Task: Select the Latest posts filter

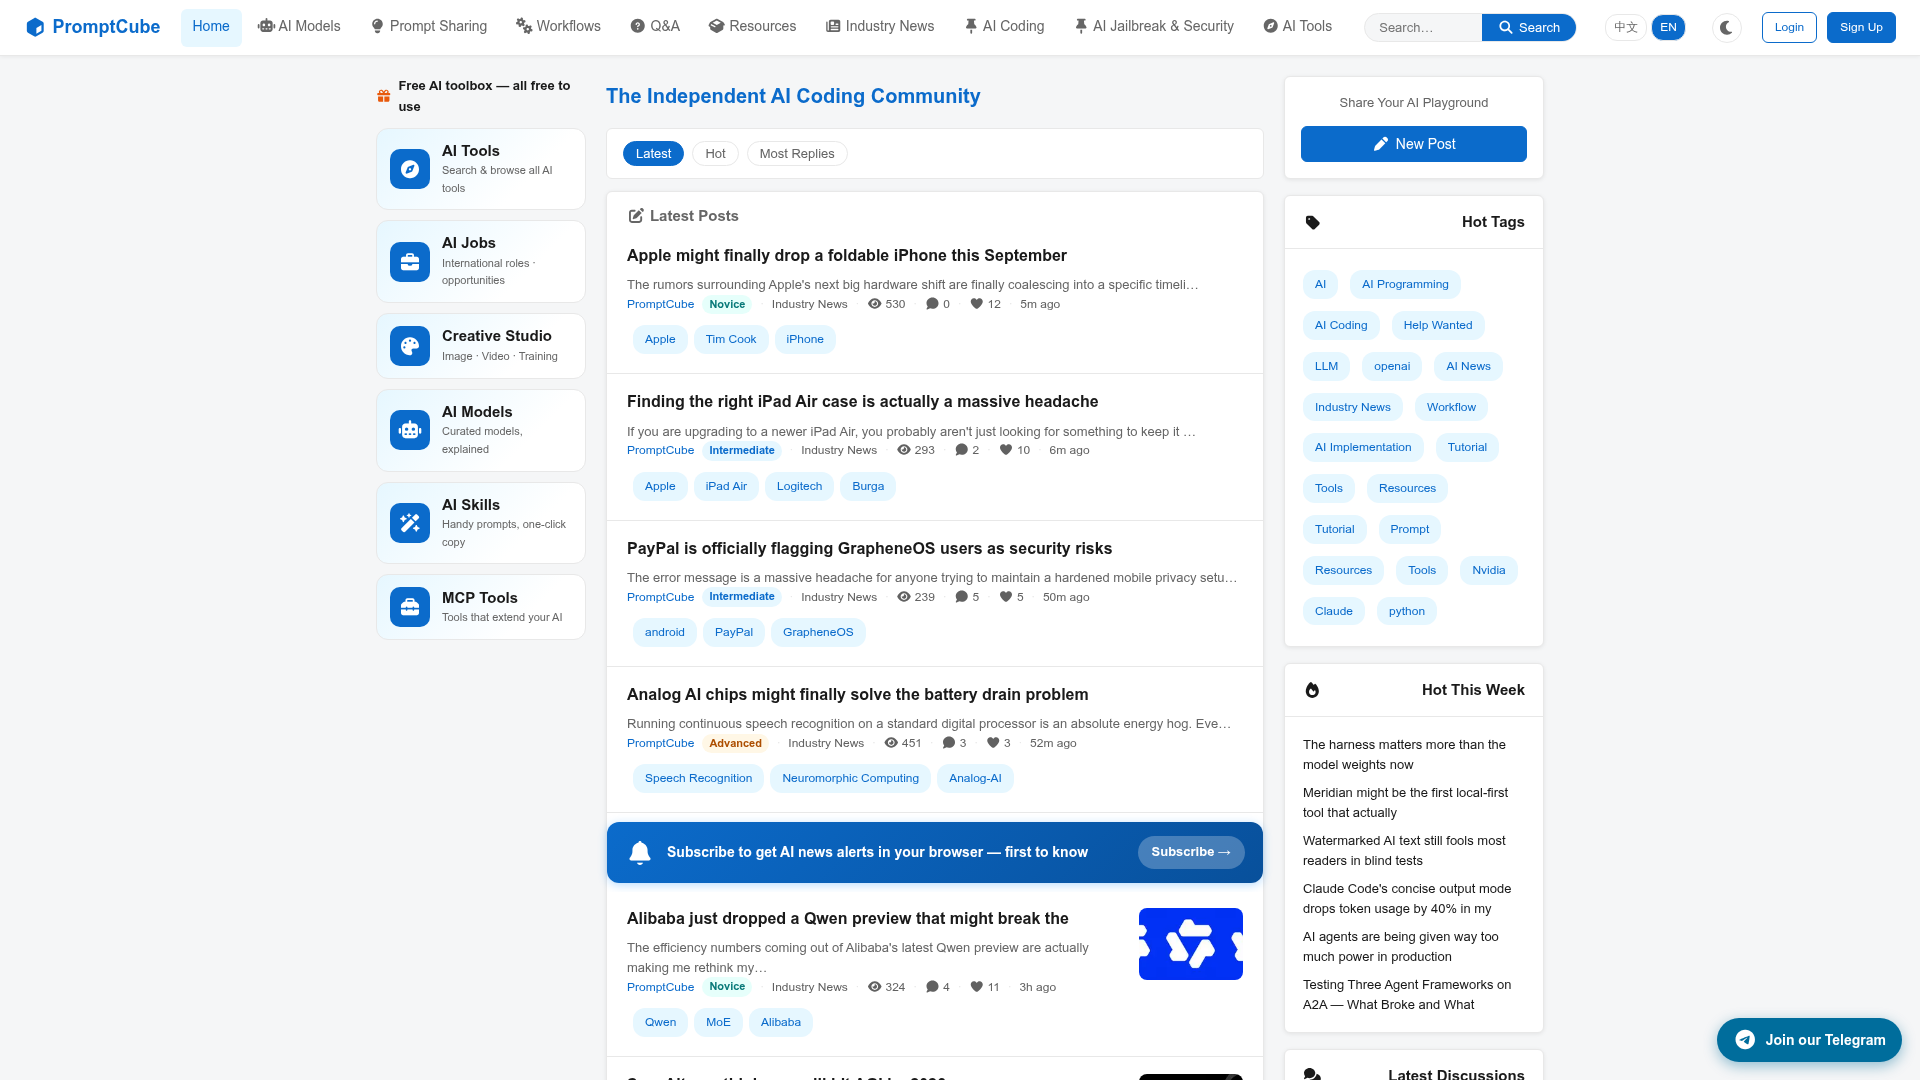Action: (653, 154)
